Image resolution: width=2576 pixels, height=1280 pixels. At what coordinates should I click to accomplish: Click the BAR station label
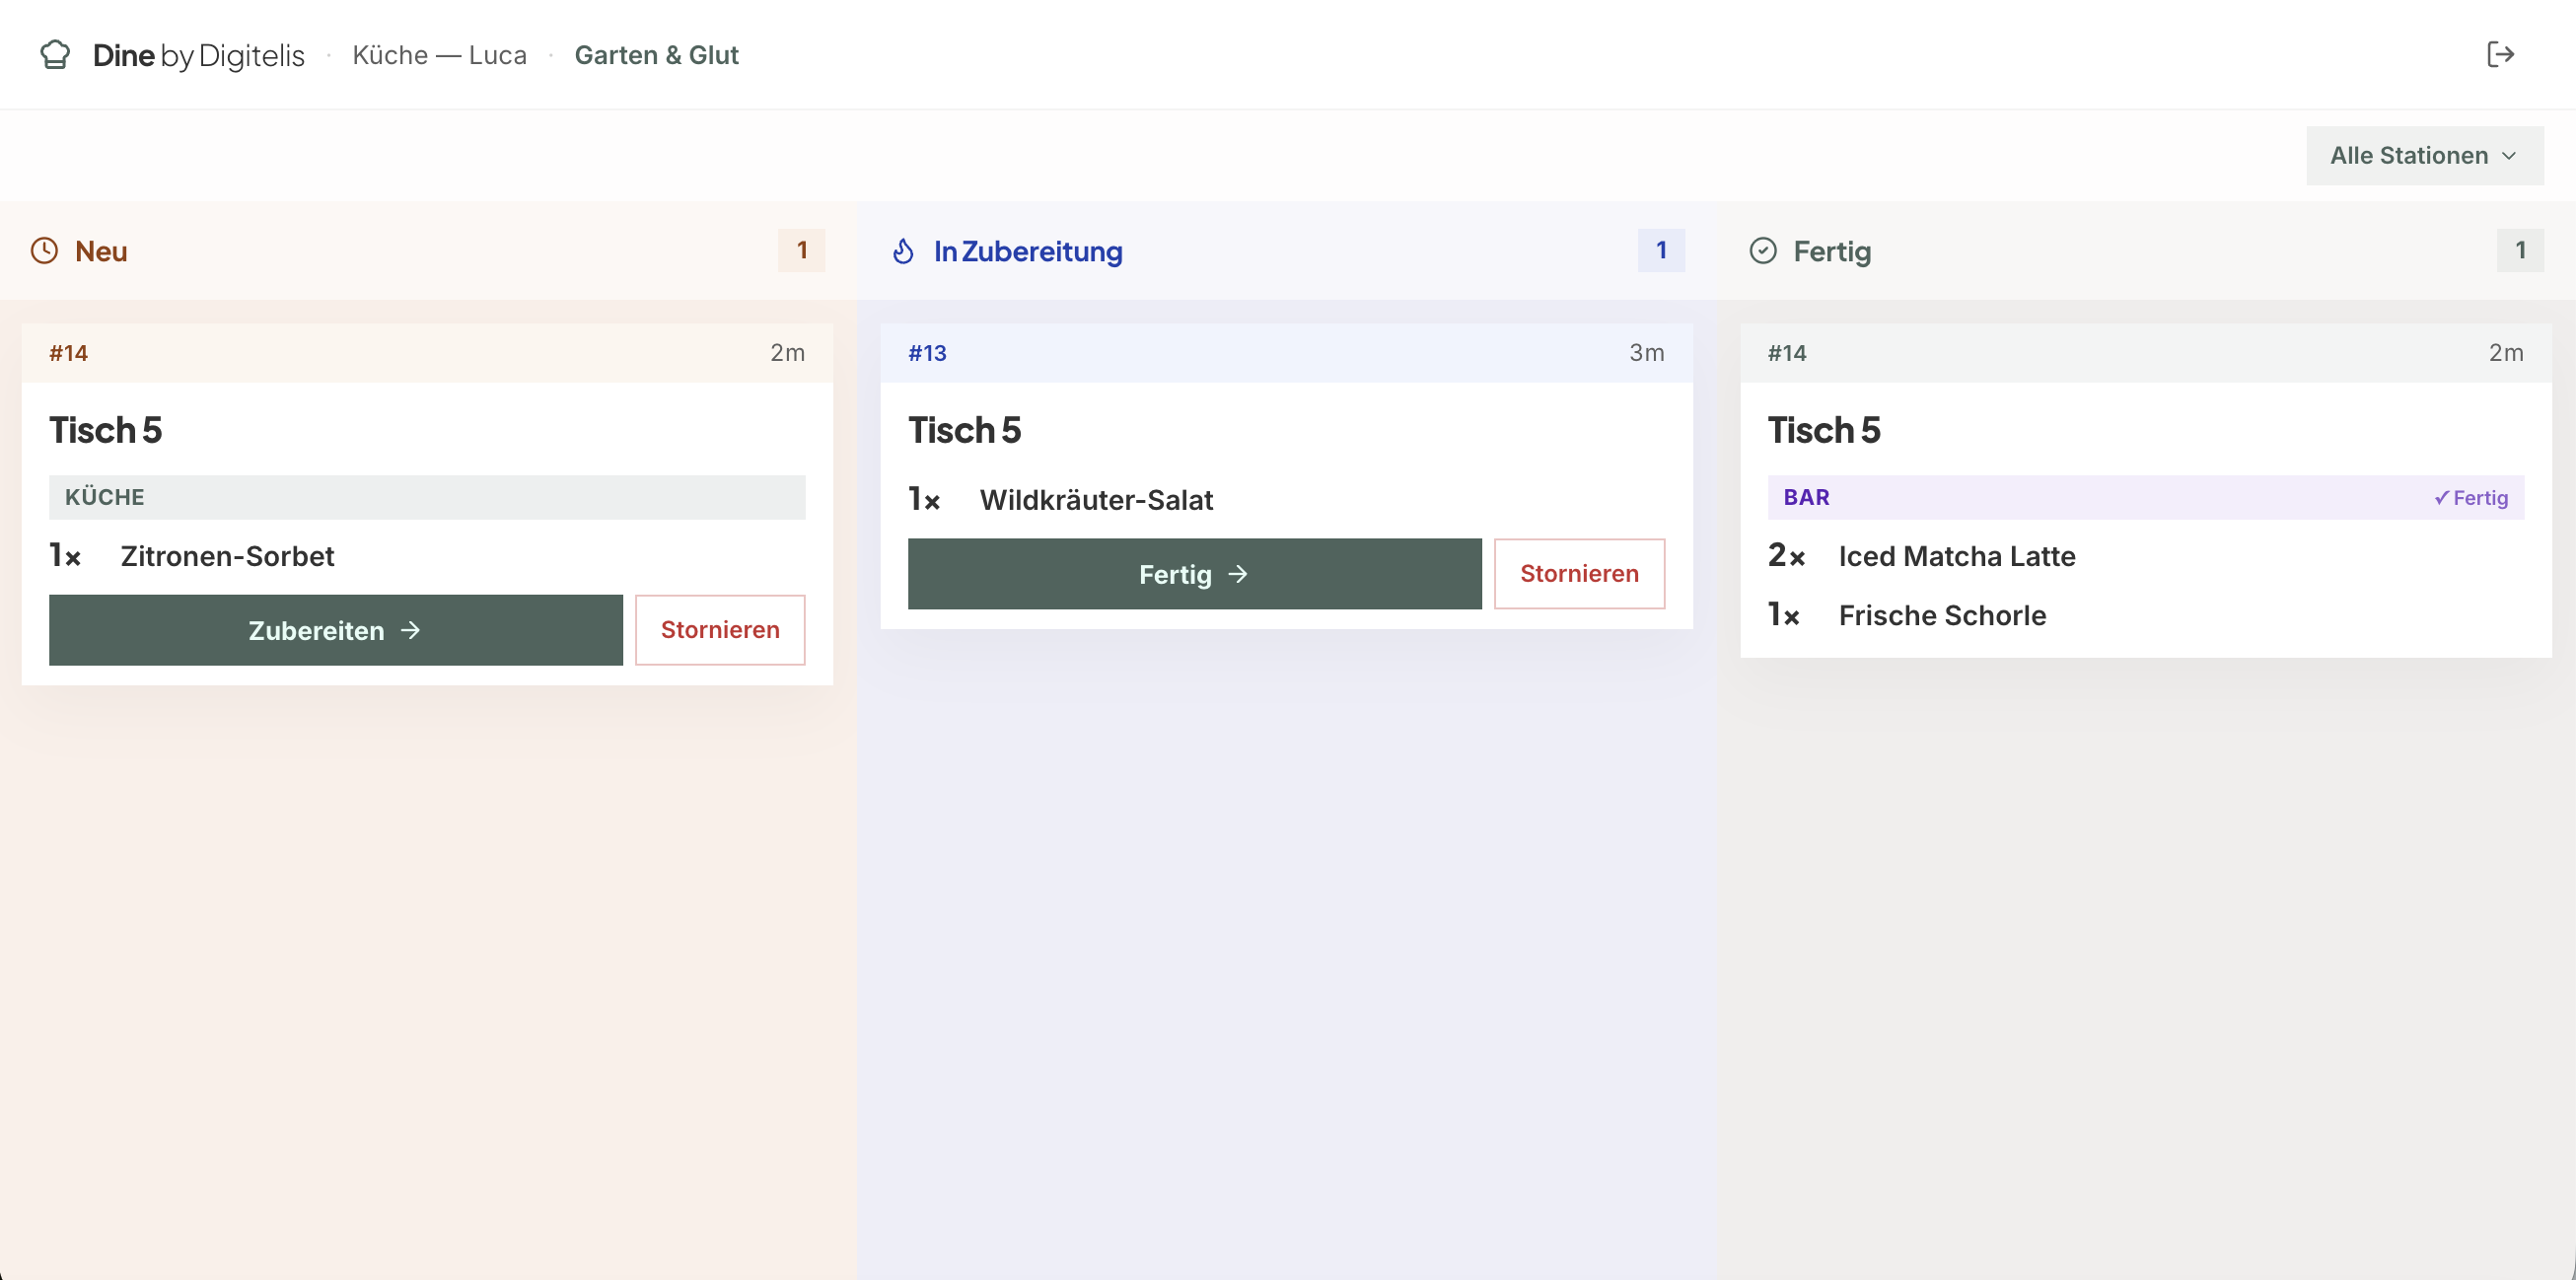tap(1806, 497)
